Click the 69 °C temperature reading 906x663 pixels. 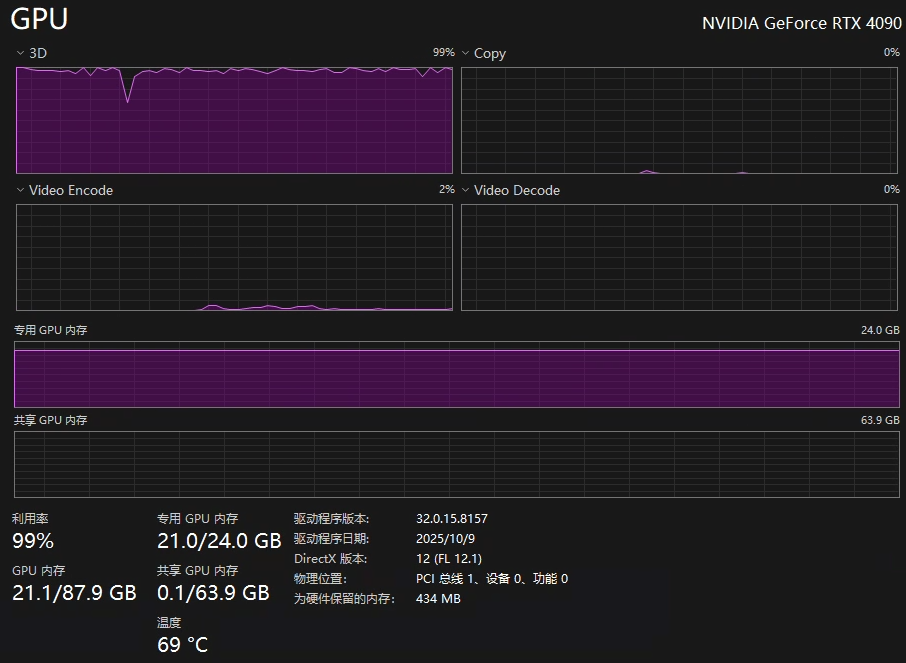[183, 645]
